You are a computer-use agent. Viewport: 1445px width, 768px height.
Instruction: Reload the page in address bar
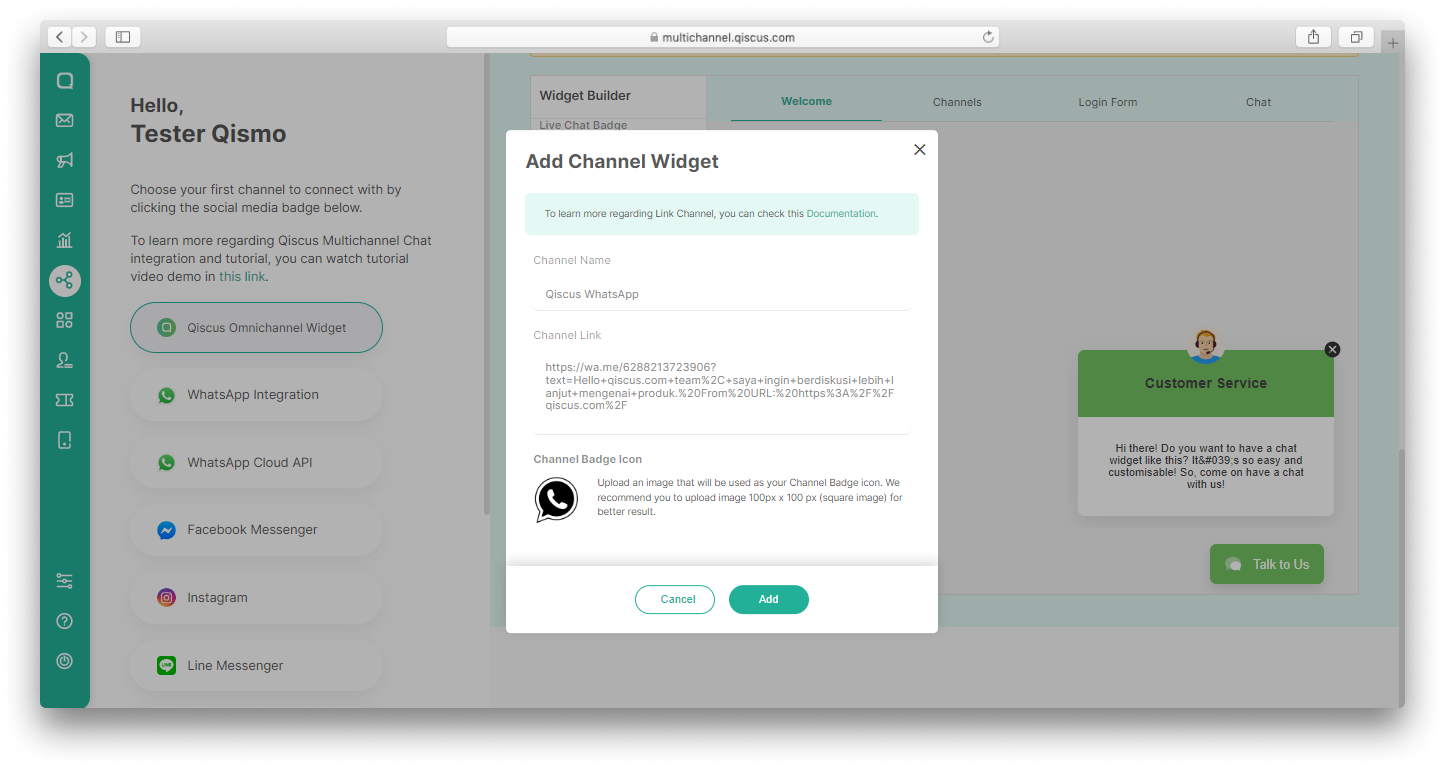coord(988,37)
